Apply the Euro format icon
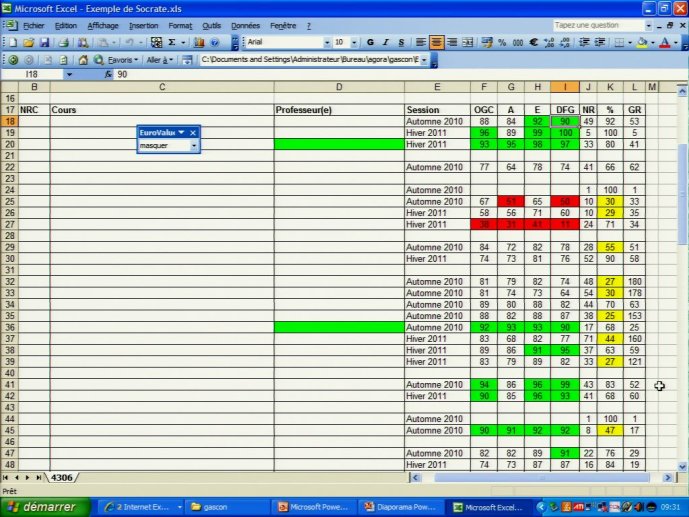This screenshot has height=517, width=689. click(x=533, y=42)
